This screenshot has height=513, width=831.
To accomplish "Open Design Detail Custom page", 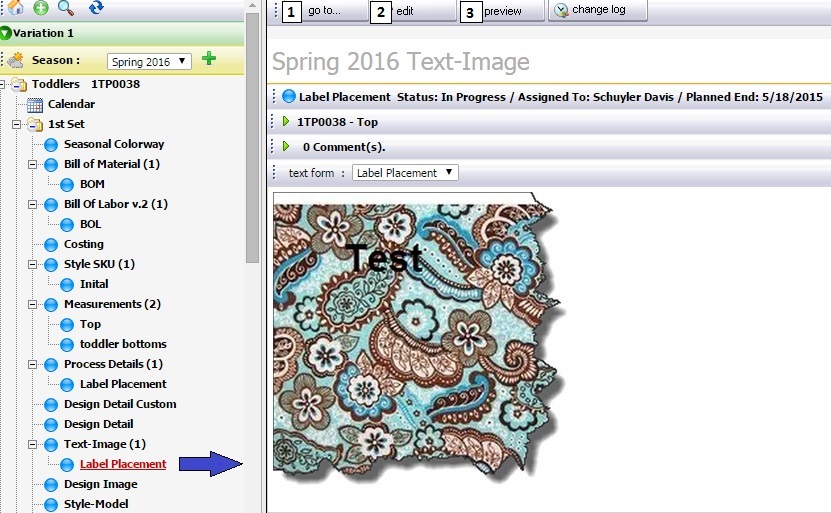I will (120, 404).
